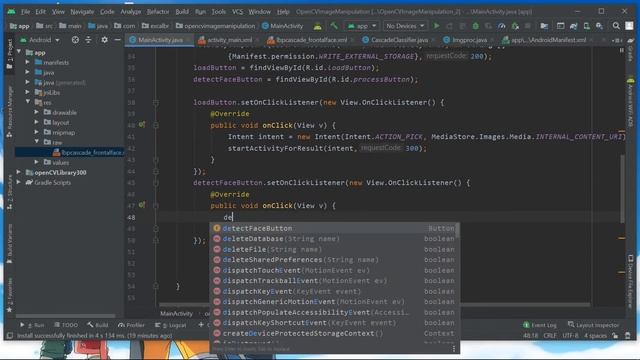Switch to the CascadeClassifier.java tab

pyautogui.click(x=399, y=40)
